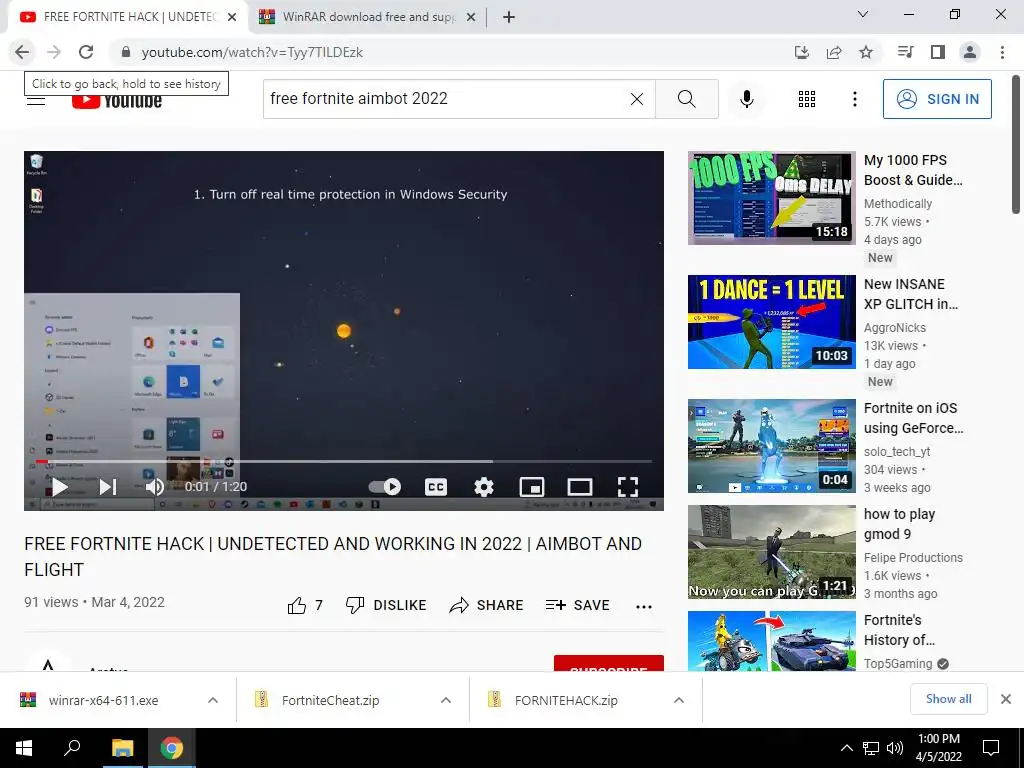Viewport: 1024px width, 768px height.
Task: Expand options for FortniteCheat.zip download
Action: (446, 700)
